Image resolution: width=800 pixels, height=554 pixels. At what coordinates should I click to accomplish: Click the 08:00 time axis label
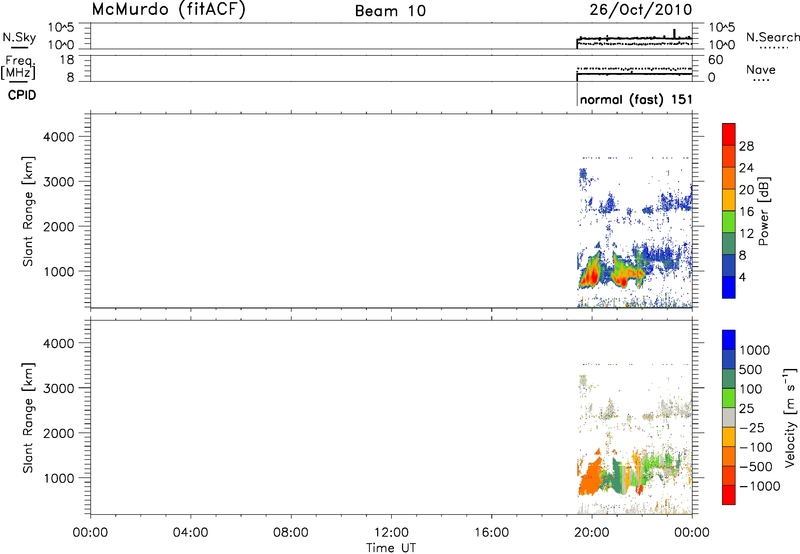291,533
